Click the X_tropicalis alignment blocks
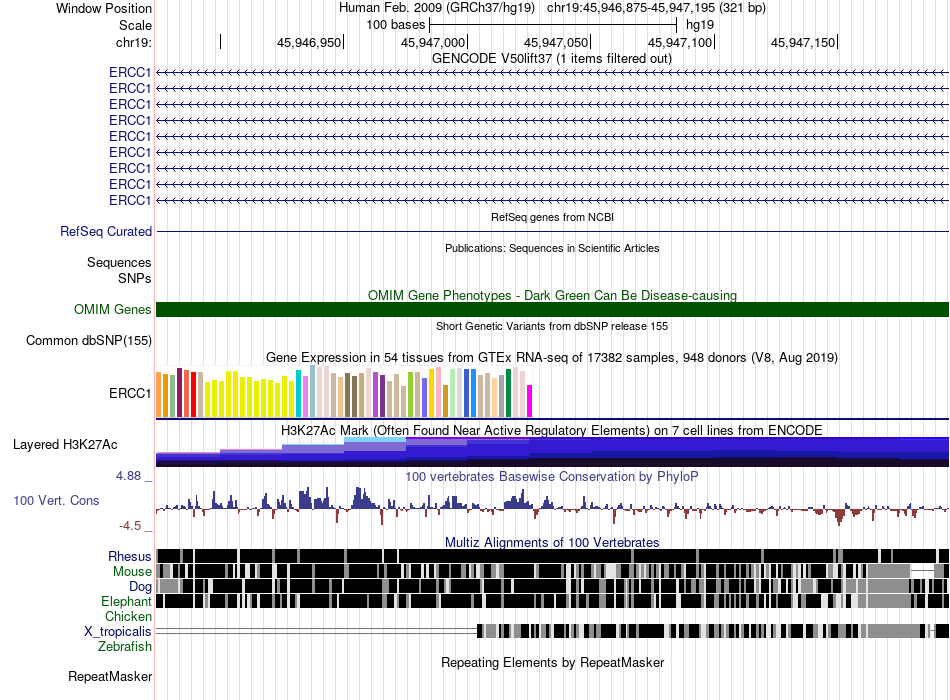This screenshot has width=950, height=700. tap(712, 631)
